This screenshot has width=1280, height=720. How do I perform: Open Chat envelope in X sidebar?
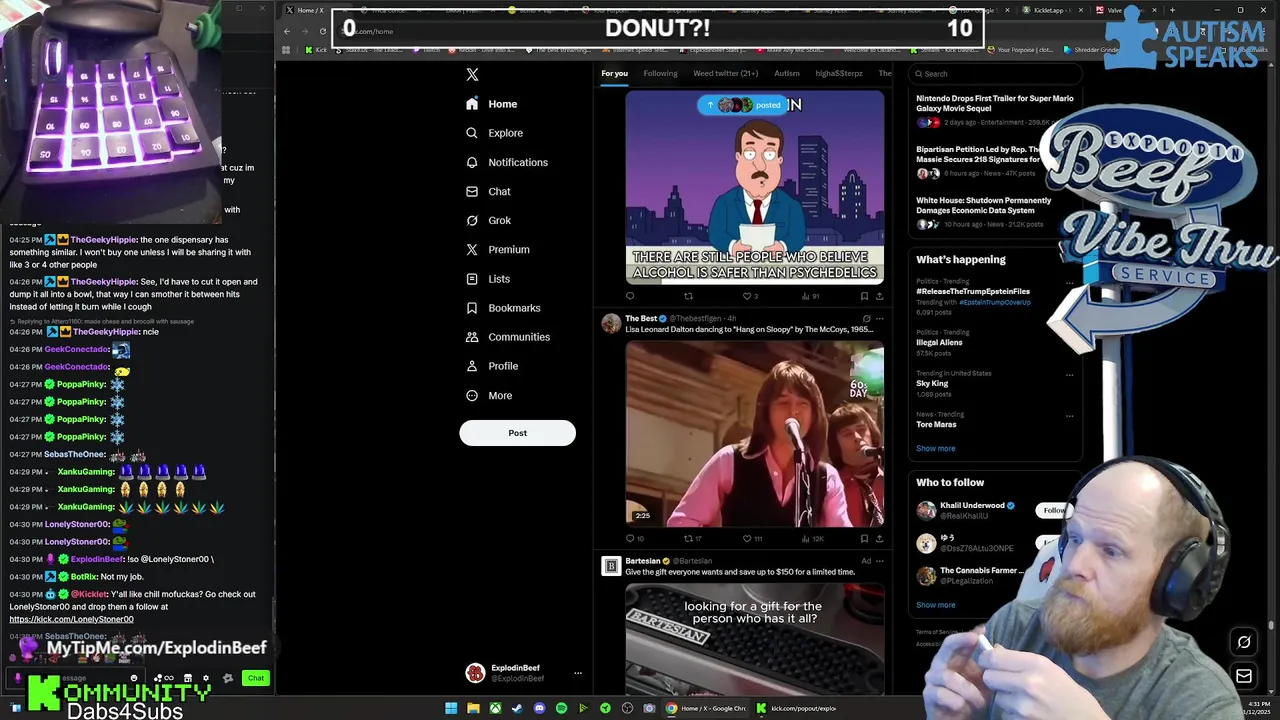pyautogui.click(x=488, y=191)
